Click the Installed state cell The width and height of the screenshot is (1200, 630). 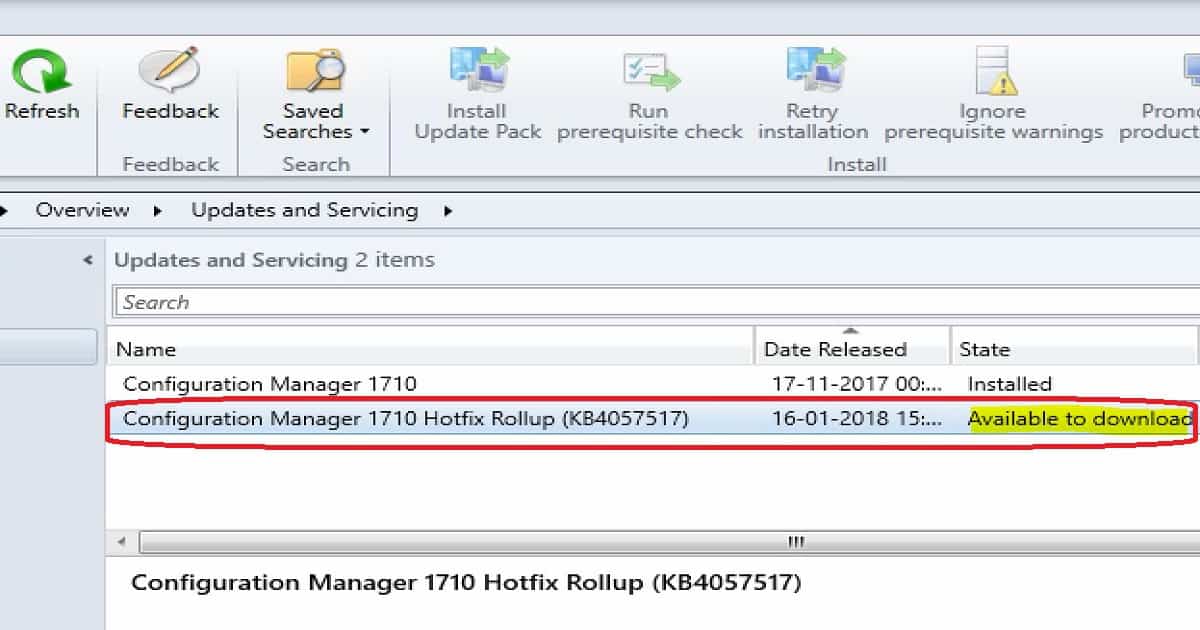(x=1009, y=384)
